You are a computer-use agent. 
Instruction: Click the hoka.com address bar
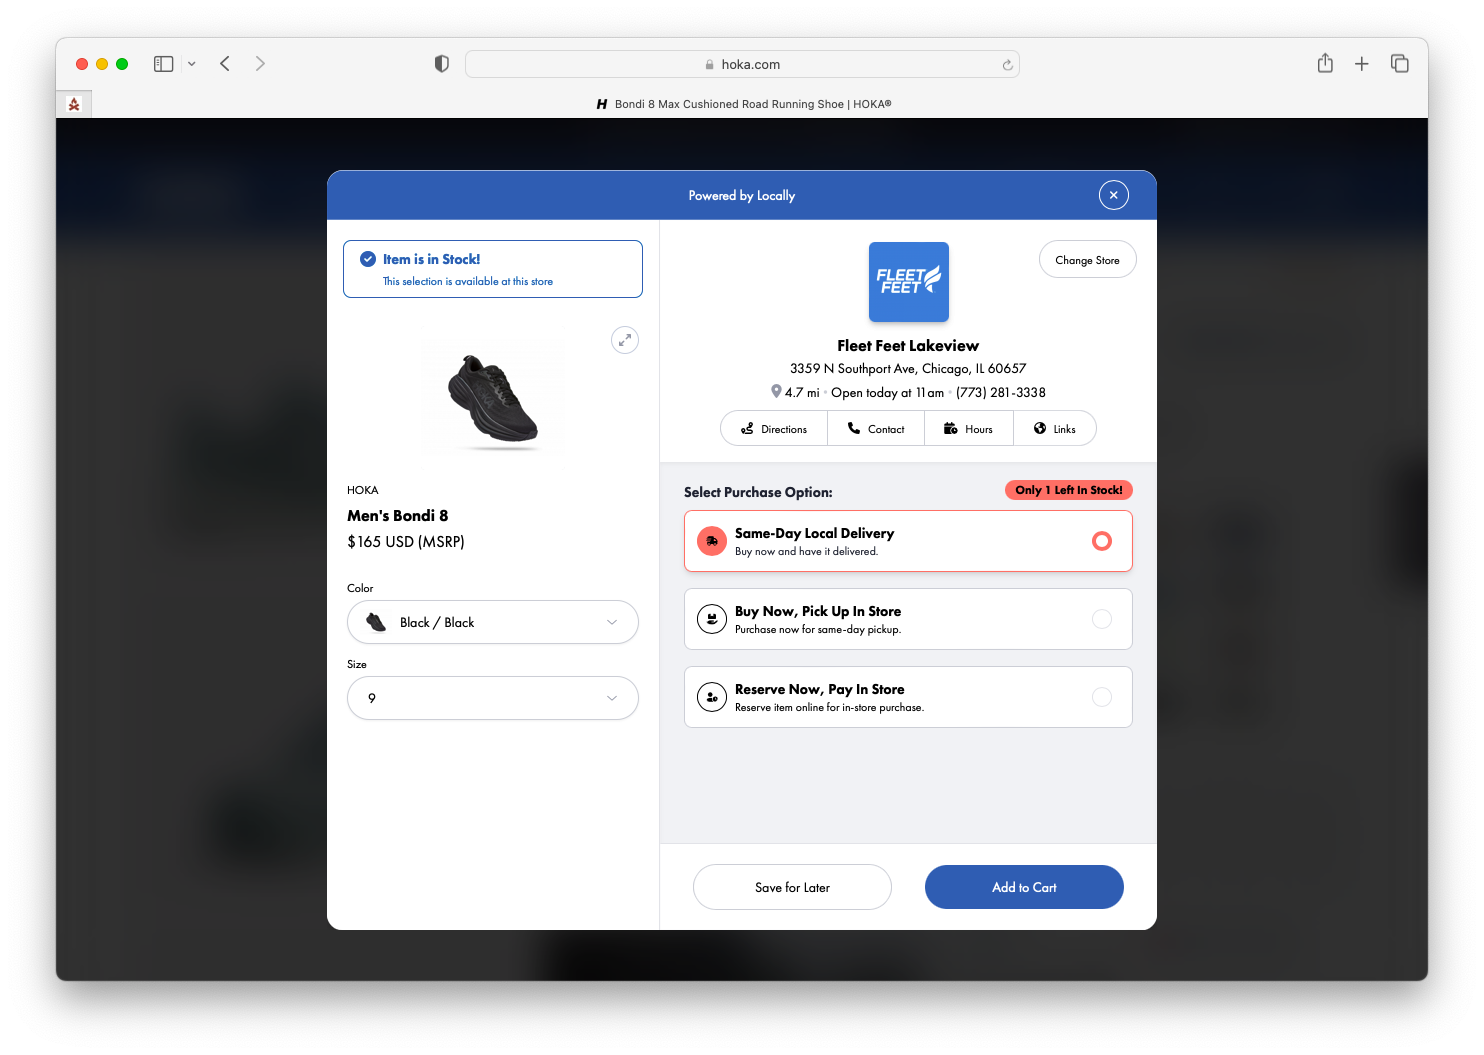742,64
